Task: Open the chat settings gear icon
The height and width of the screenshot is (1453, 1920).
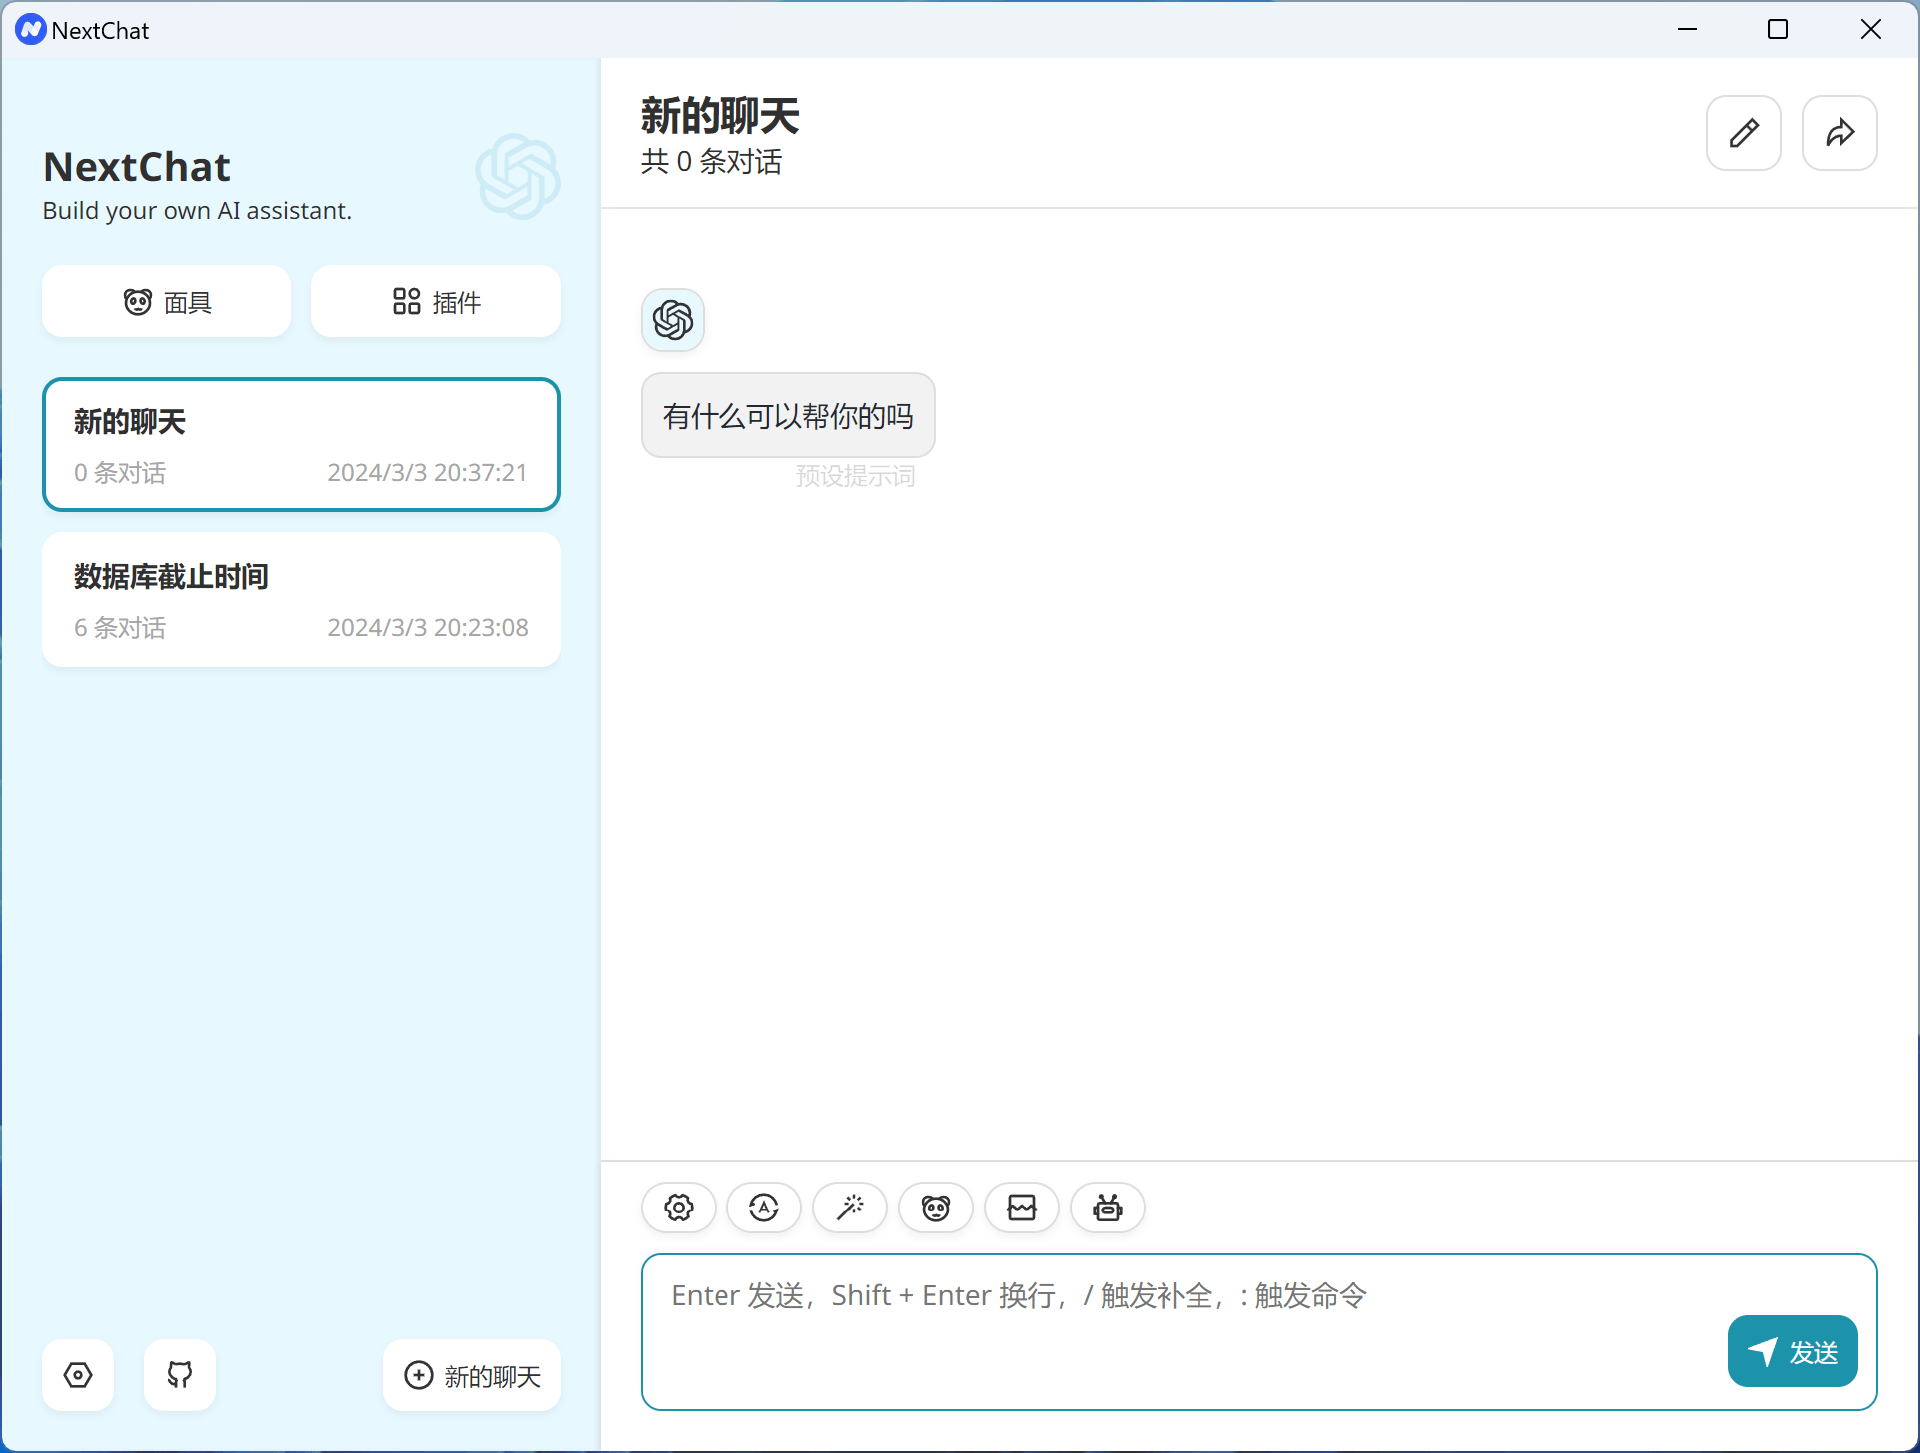Action: point(679,1207)
